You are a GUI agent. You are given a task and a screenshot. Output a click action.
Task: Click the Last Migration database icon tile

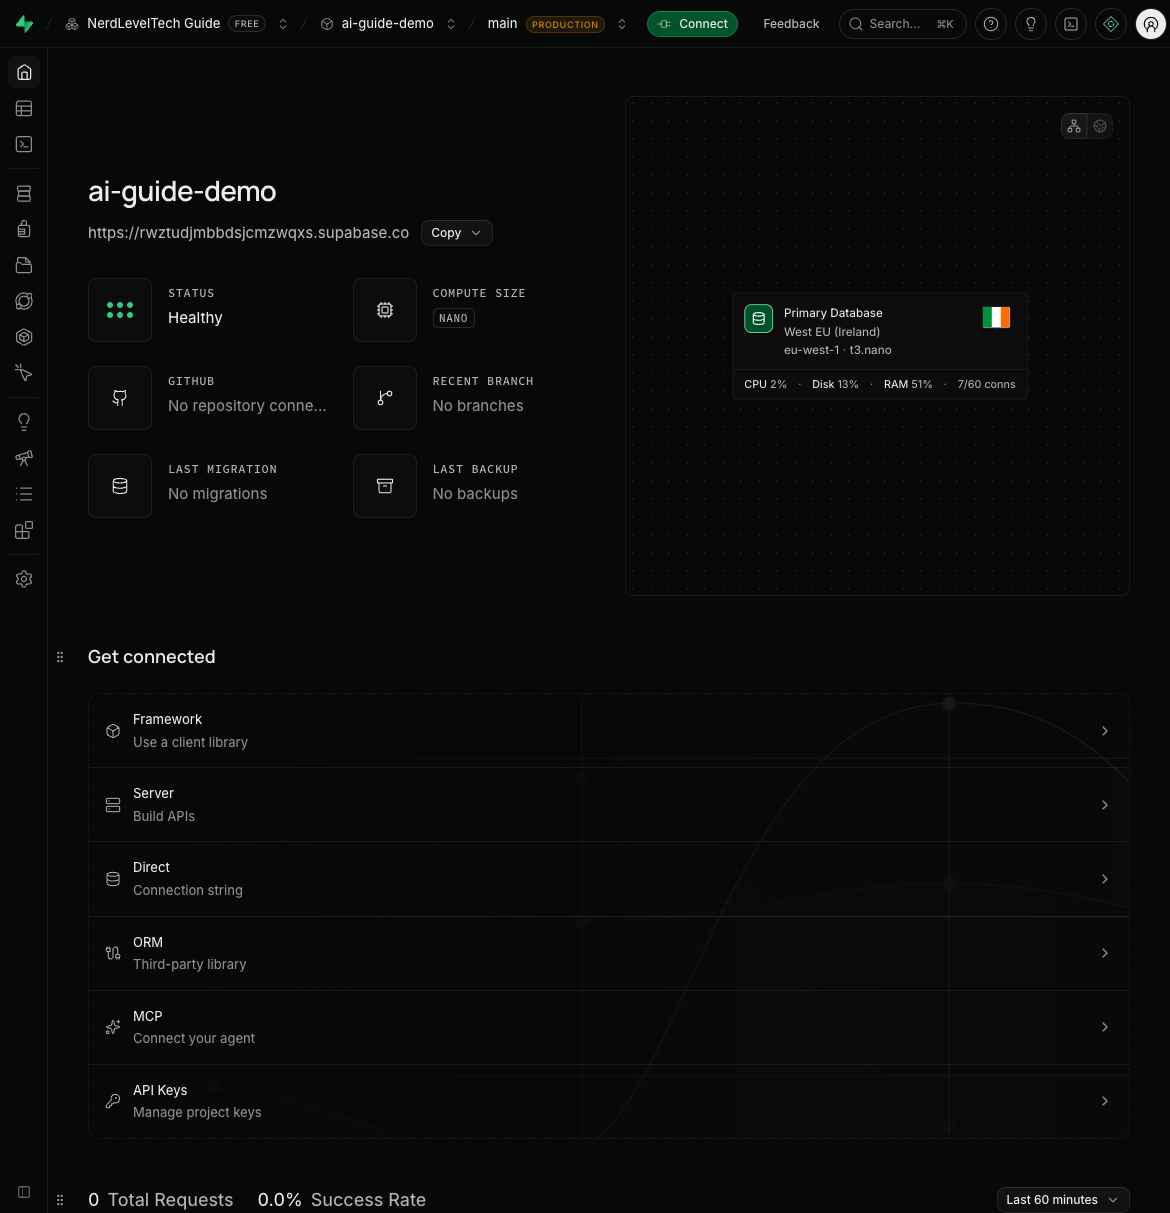pos(120,486)
